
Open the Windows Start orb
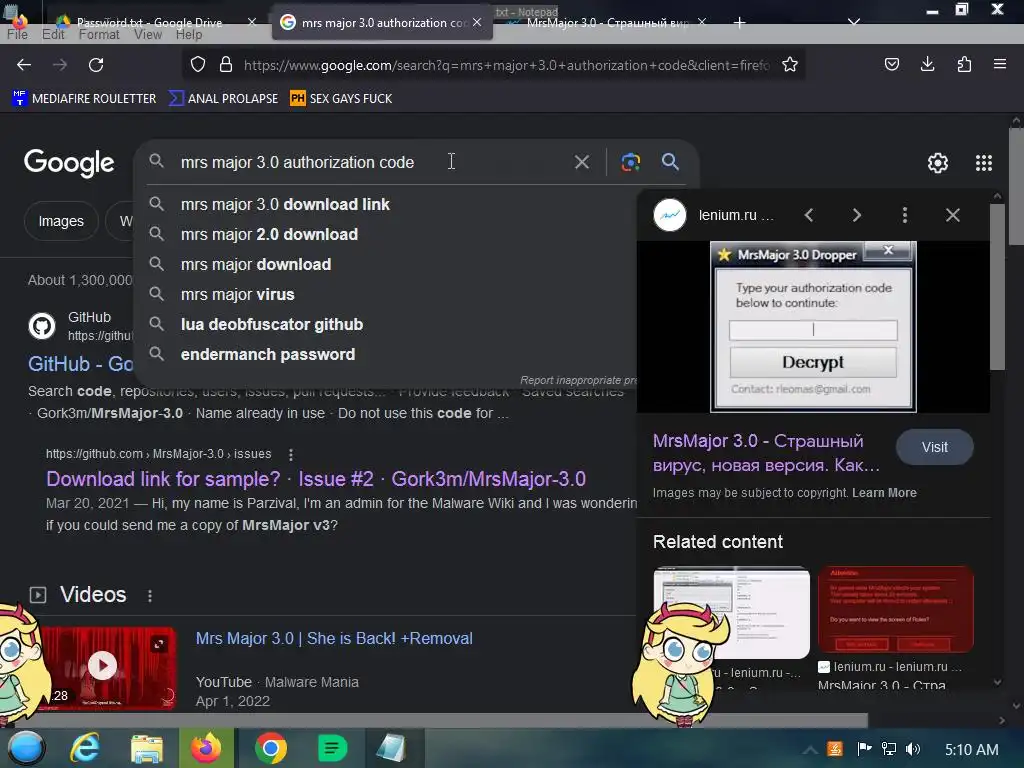(25, 748)
